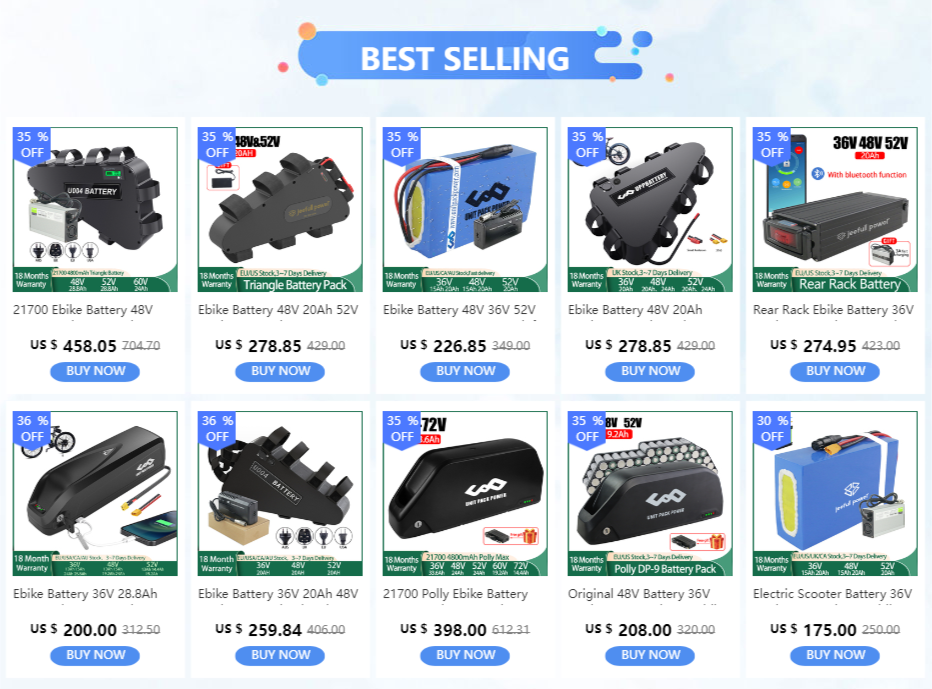932x689 pixels.
Task: Click the 30% OFF badge on the scooter battery
Action: [x=772, y=429]
